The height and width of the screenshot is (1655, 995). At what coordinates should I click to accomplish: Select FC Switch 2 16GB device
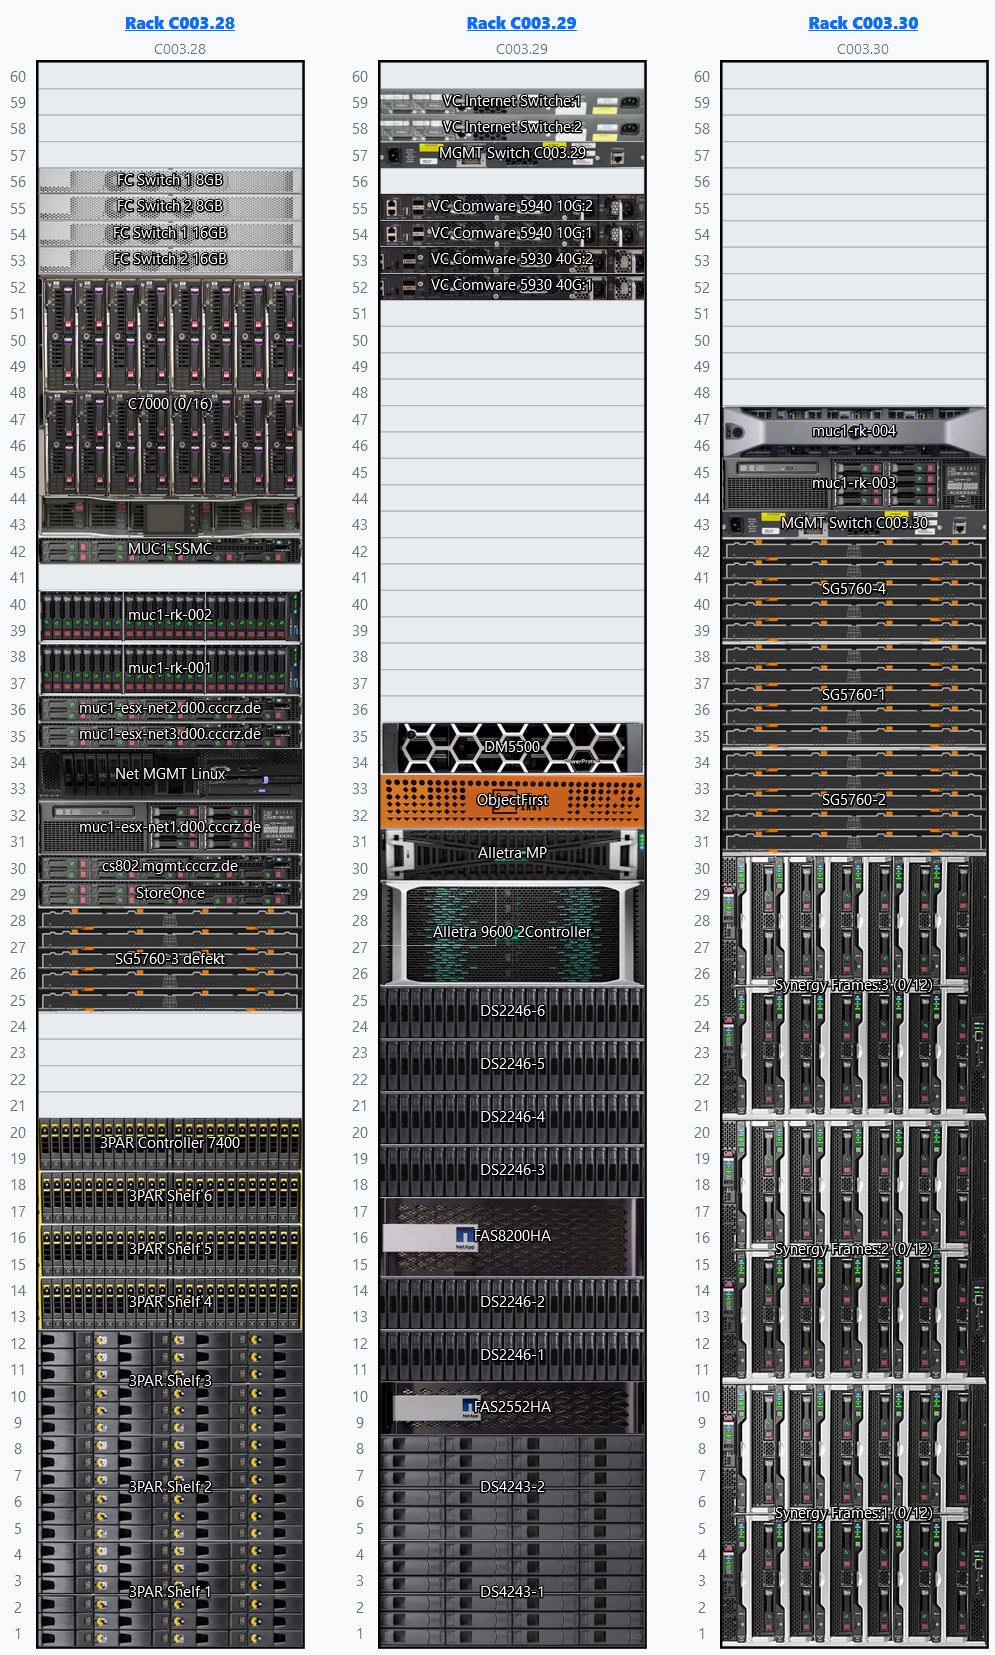pyautogui.click(x=170, y=260)
